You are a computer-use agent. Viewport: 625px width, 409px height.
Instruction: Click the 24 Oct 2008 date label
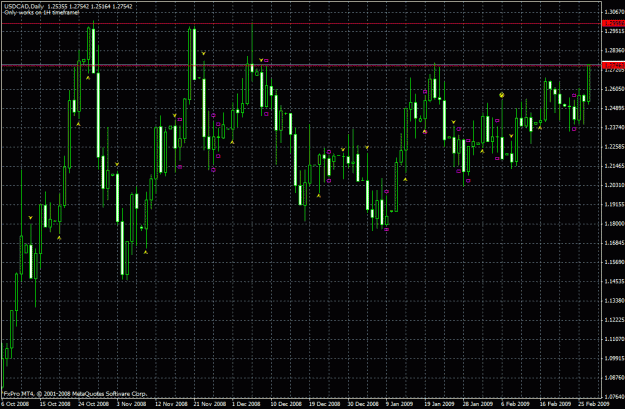coord(94,404)
